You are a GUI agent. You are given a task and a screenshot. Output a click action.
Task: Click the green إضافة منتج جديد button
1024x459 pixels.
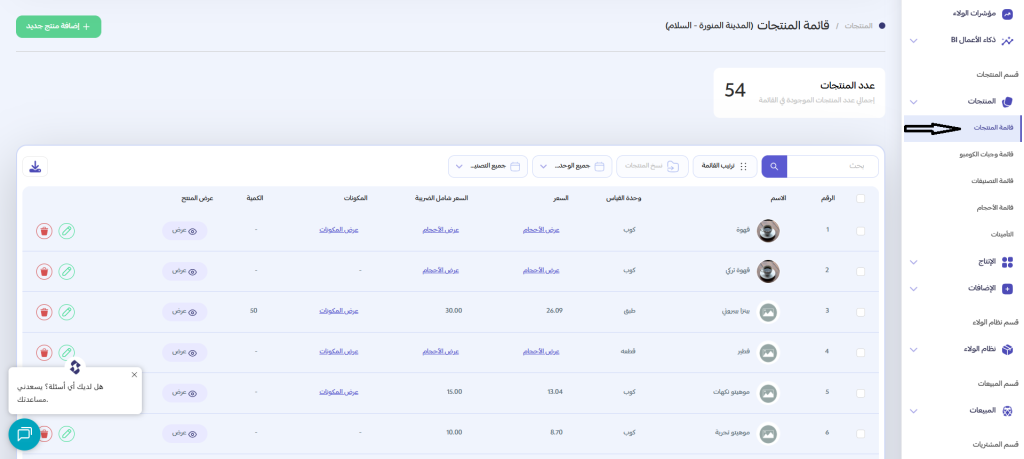tap(58, 26)
